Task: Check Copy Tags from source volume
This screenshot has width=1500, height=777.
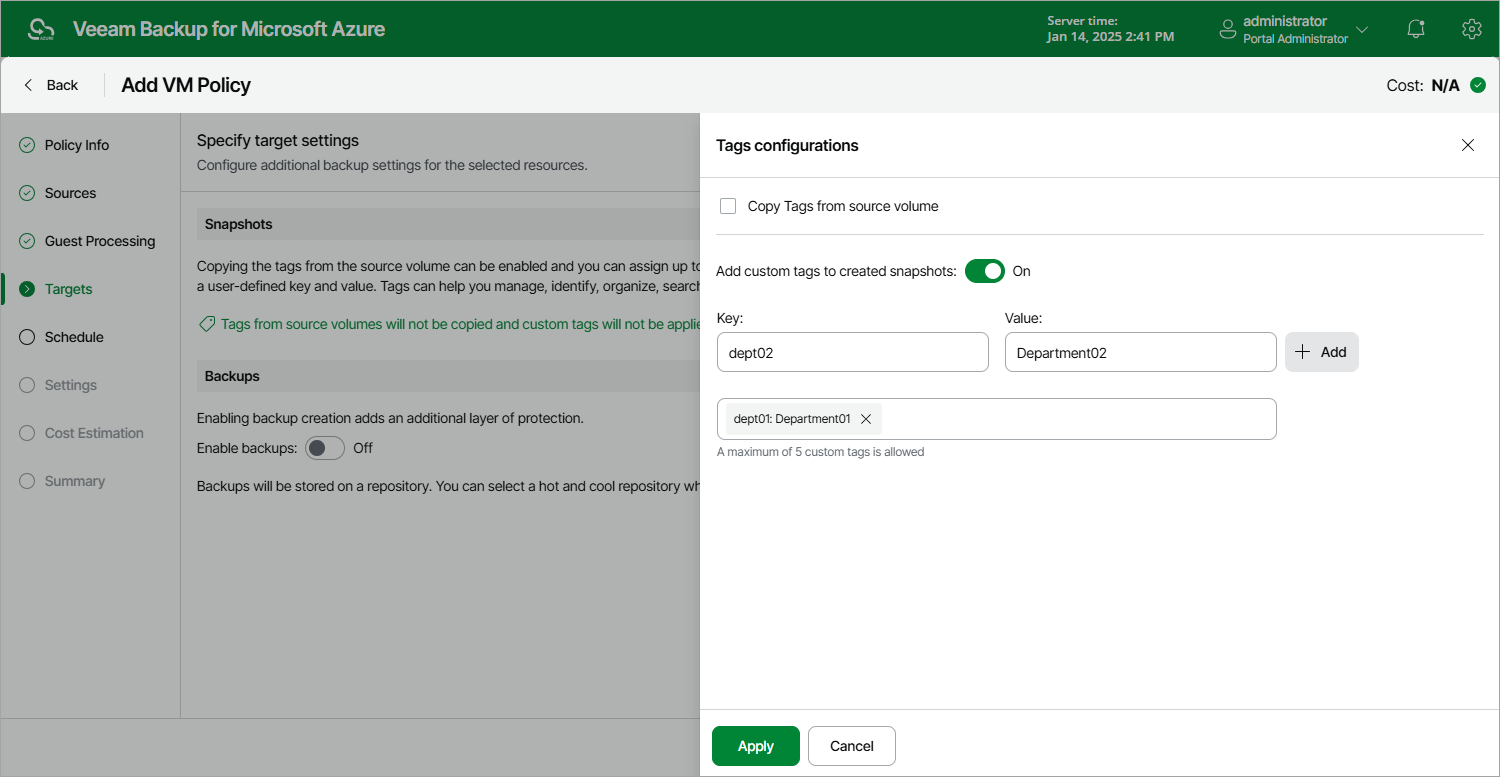Action: (x=728, y=206)
